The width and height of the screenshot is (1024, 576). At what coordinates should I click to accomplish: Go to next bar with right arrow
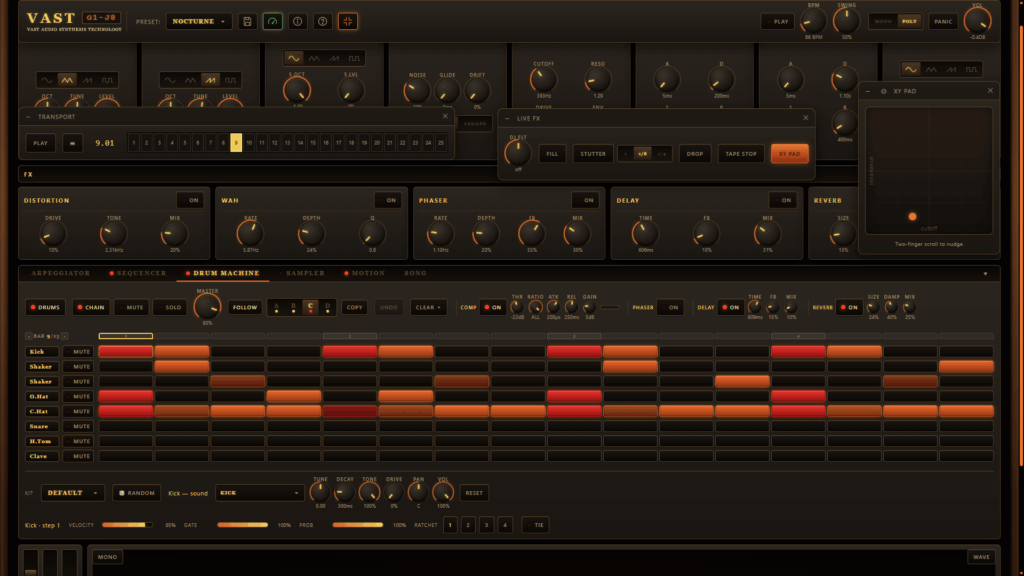tap(64, 336)
